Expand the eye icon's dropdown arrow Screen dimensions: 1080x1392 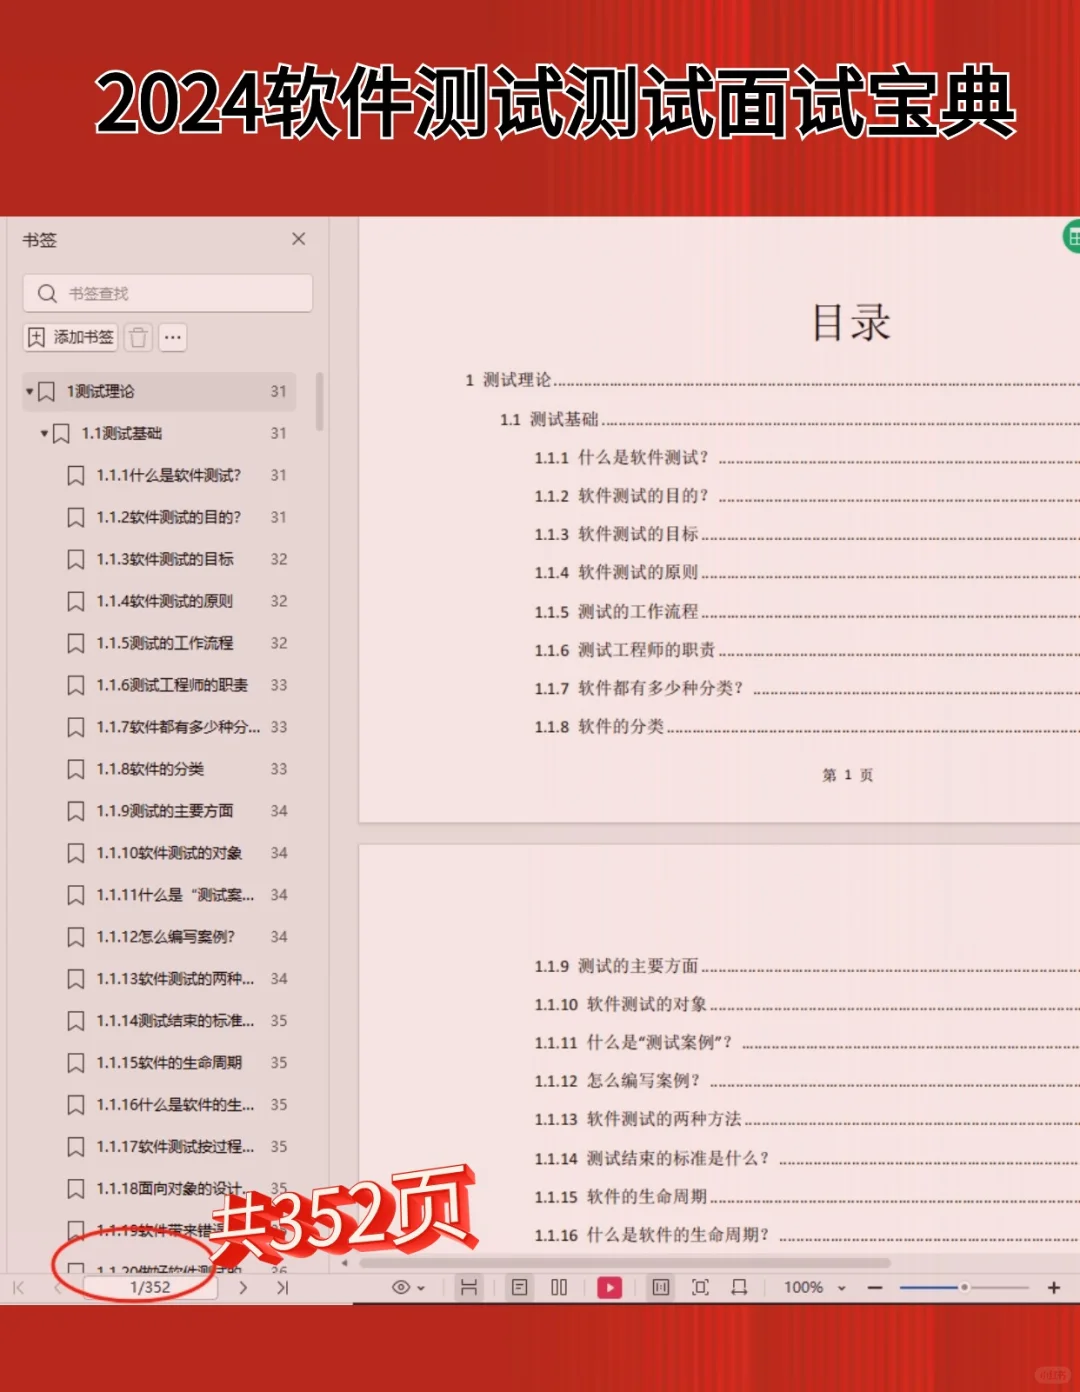(420, 1287)
